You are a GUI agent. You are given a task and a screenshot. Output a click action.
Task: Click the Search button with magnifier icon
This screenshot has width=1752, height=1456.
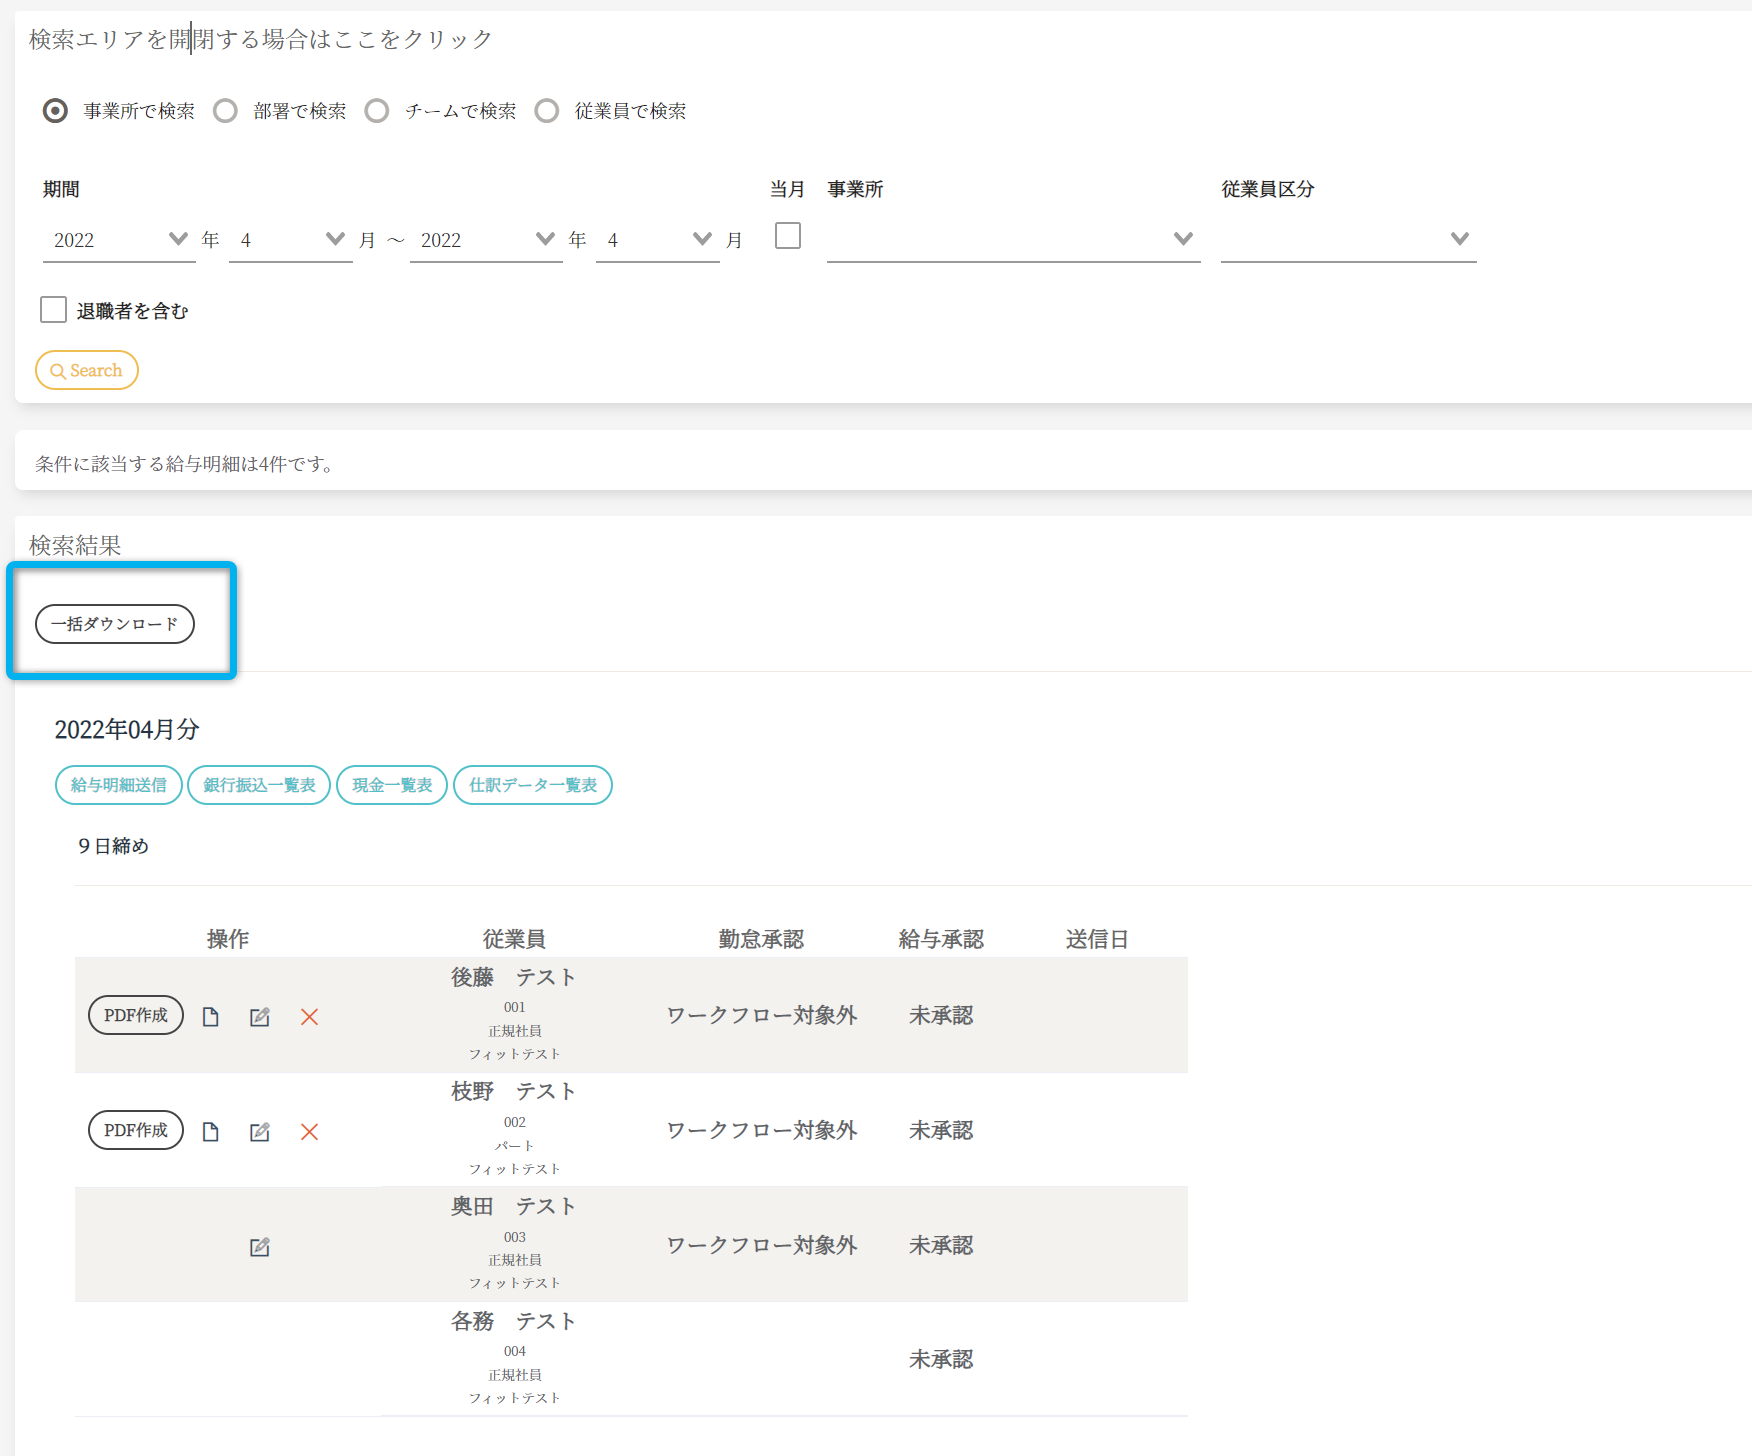click(87, 370)
